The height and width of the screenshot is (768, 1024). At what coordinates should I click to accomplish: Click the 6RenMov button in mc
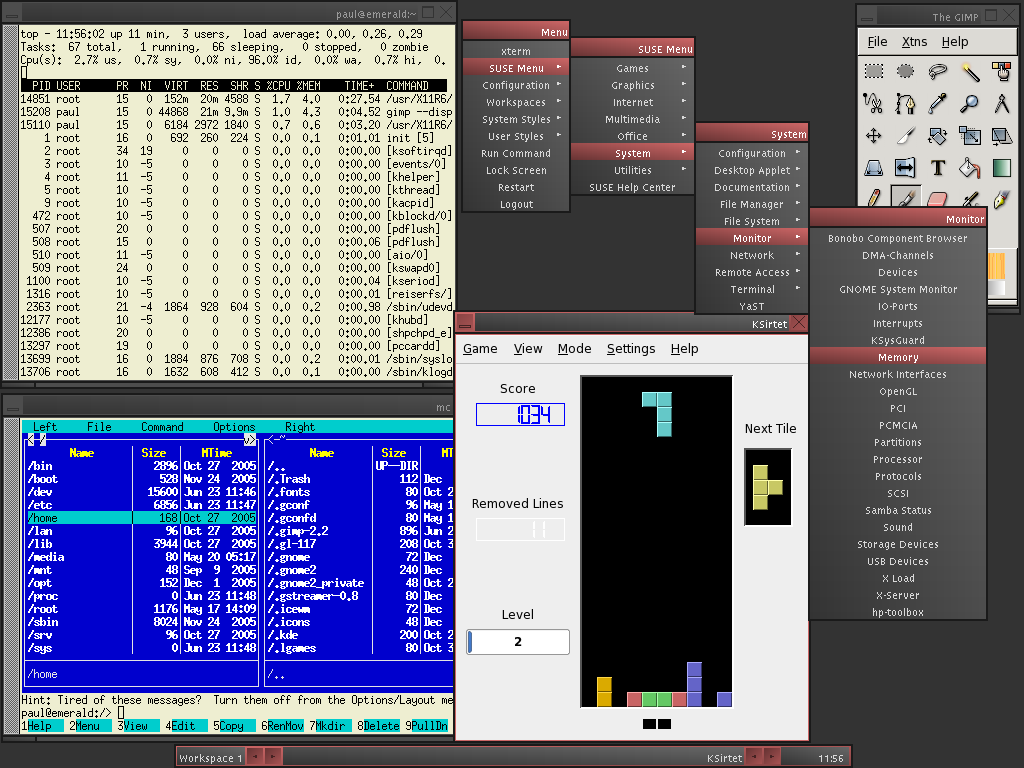[282, 726]
